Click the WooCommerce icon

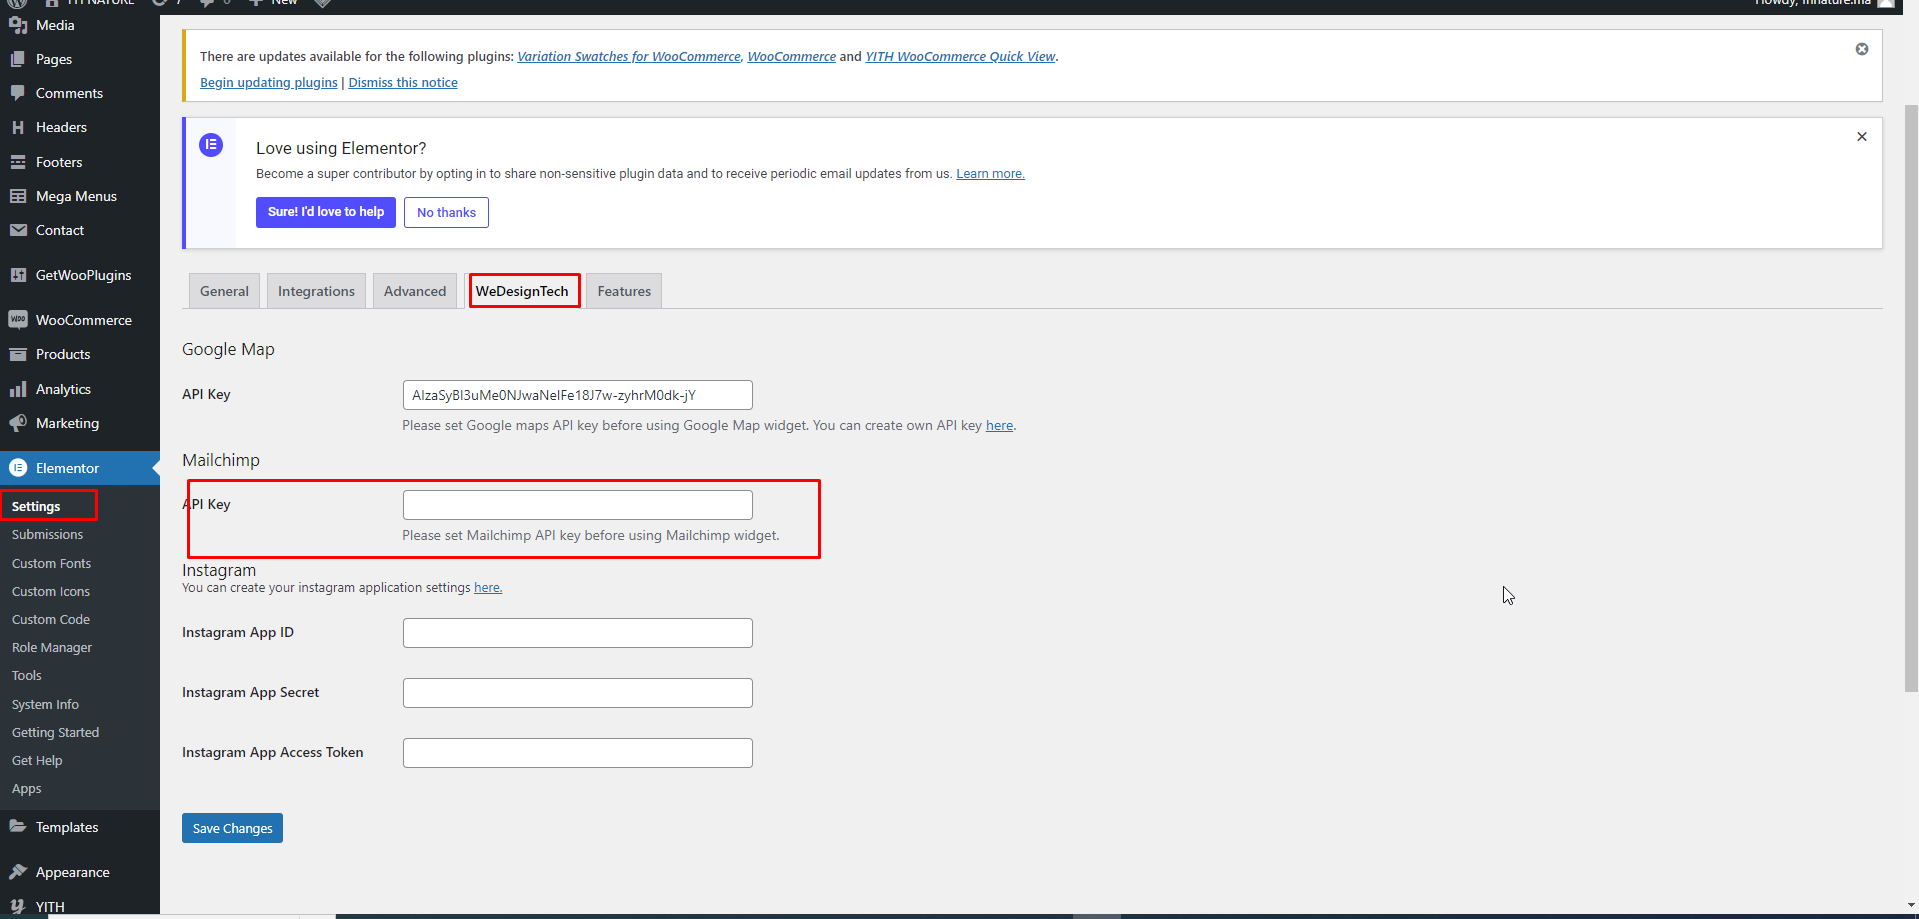[x=18, y=320]
